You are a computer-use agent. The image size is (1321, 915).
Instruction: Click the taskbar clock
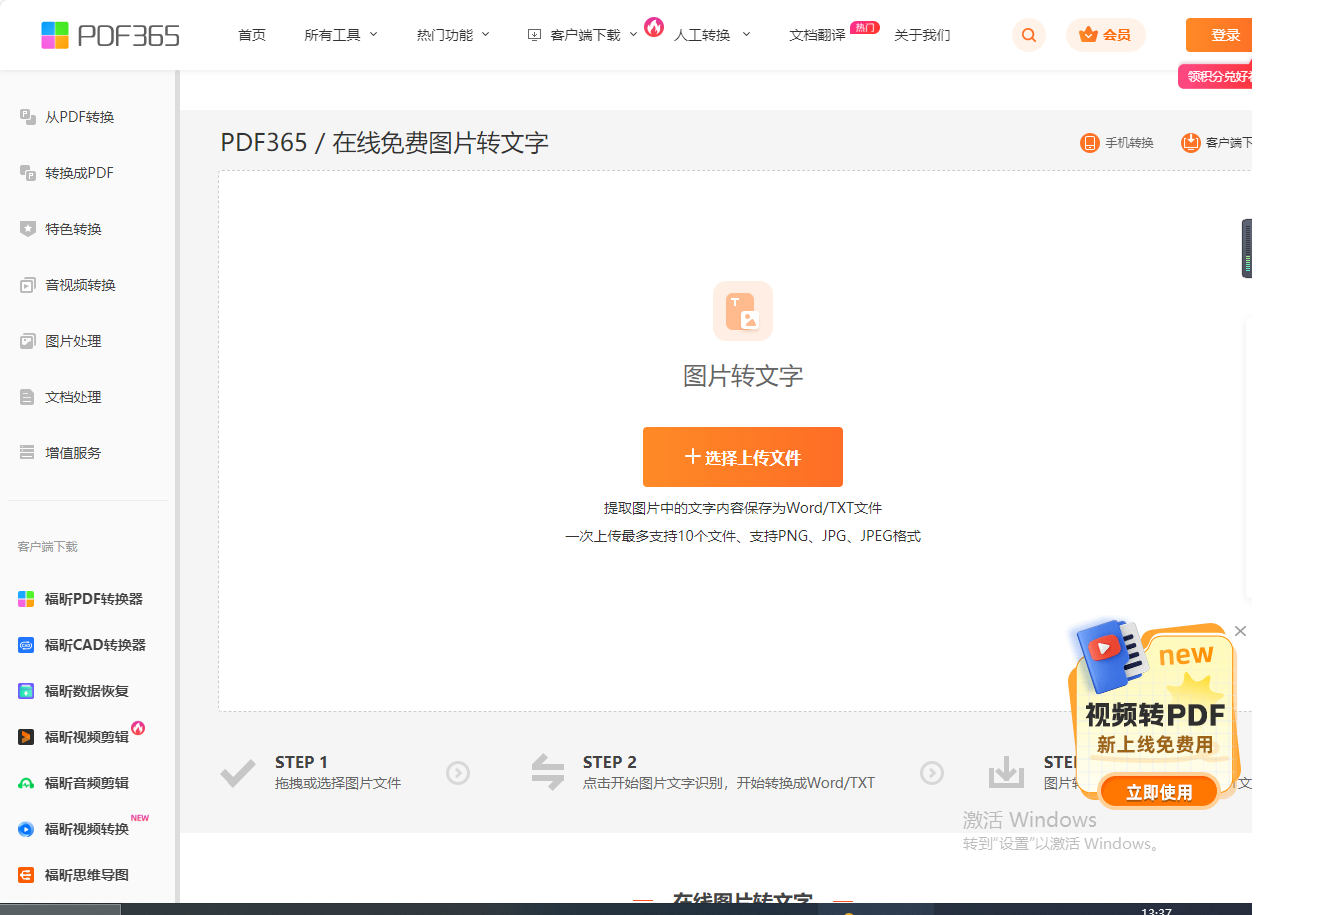[x=1156, y=910]
